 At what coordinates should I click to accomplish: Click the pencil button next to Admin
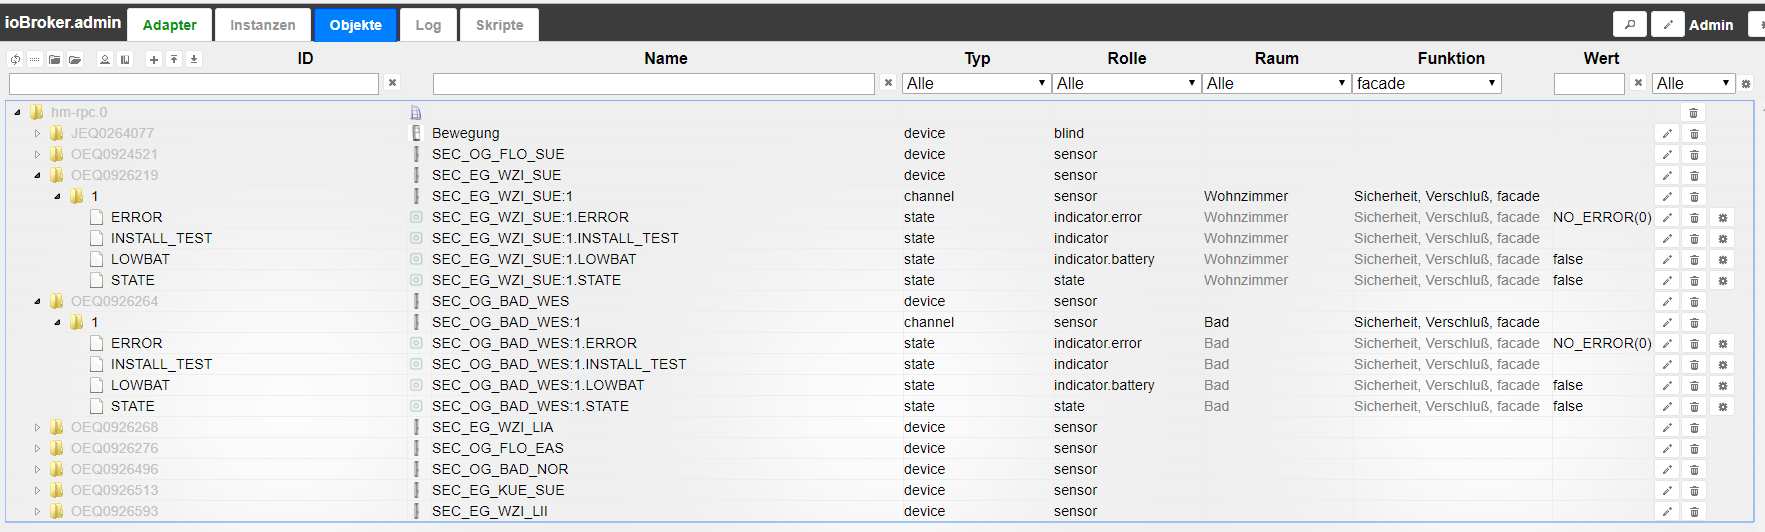click(1667, 25)
